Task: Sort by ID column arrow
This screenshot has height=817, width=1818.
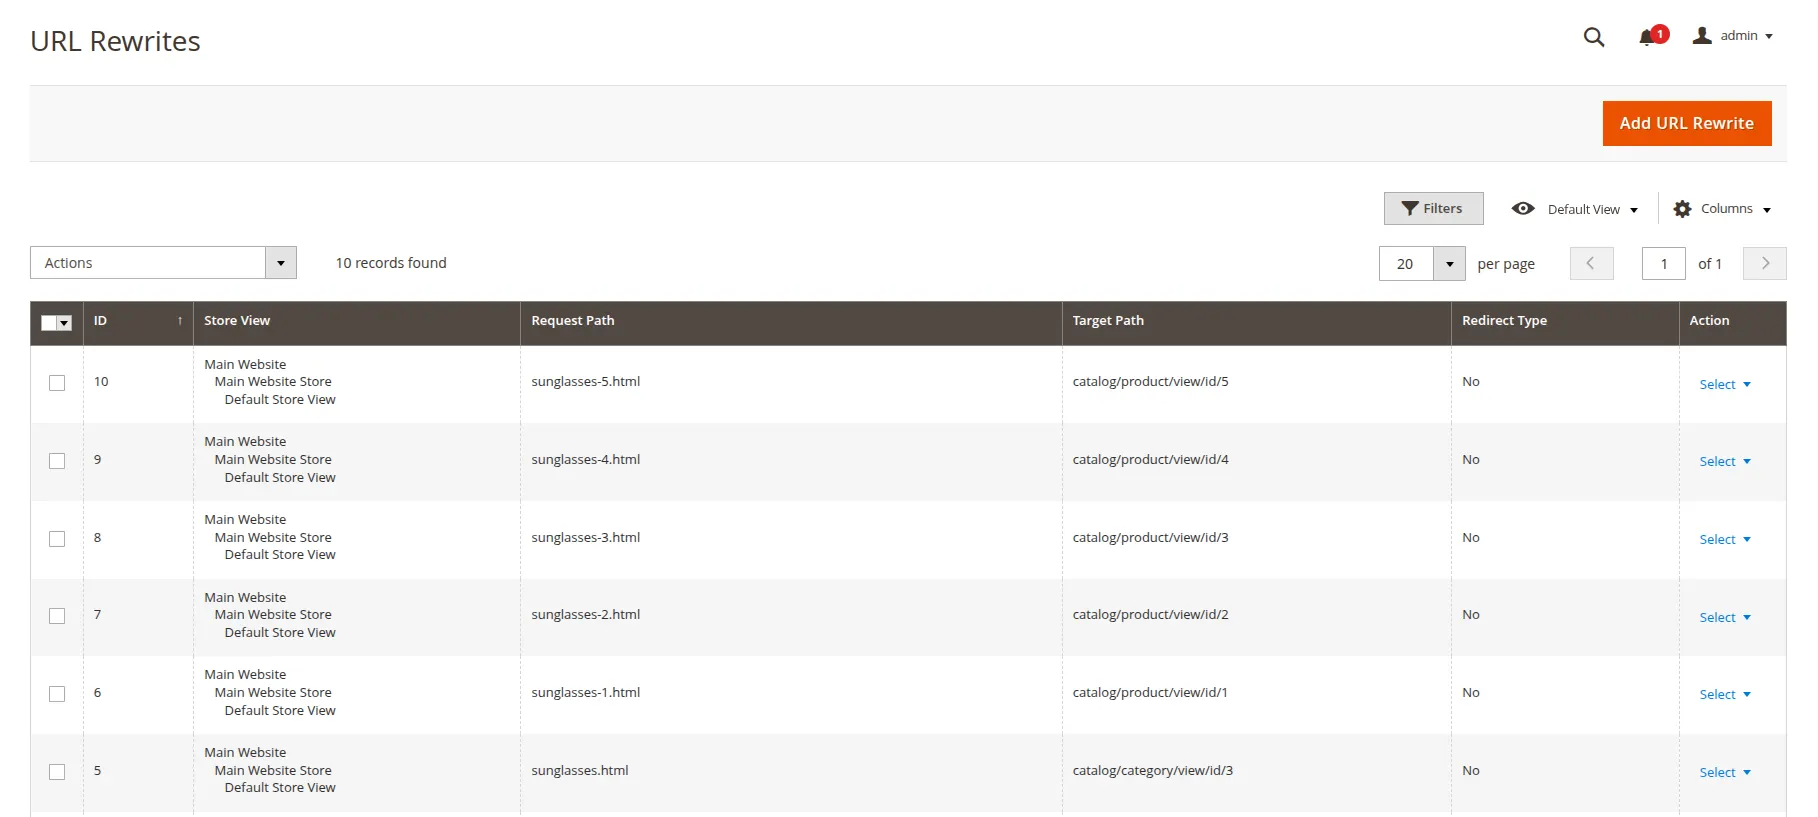Action: [180, 321]
